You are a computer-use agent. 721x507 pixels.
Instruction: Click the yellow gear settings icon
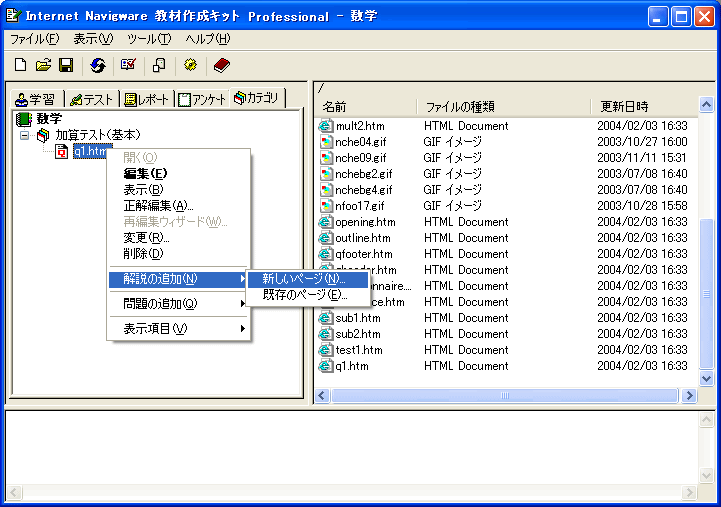(190, 65)
